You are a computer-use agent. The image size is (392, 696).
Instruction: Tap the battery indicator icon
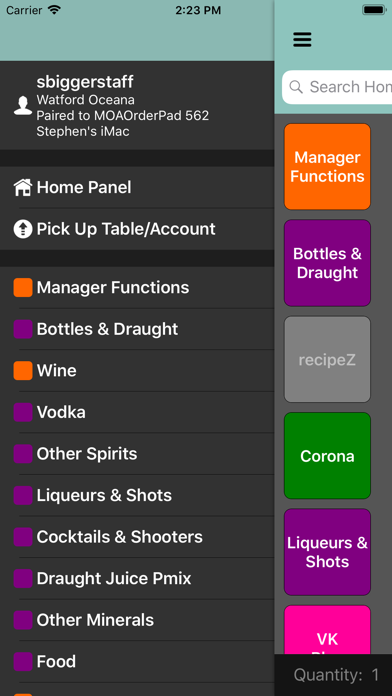pyautogui.click(x=374, y=10)
